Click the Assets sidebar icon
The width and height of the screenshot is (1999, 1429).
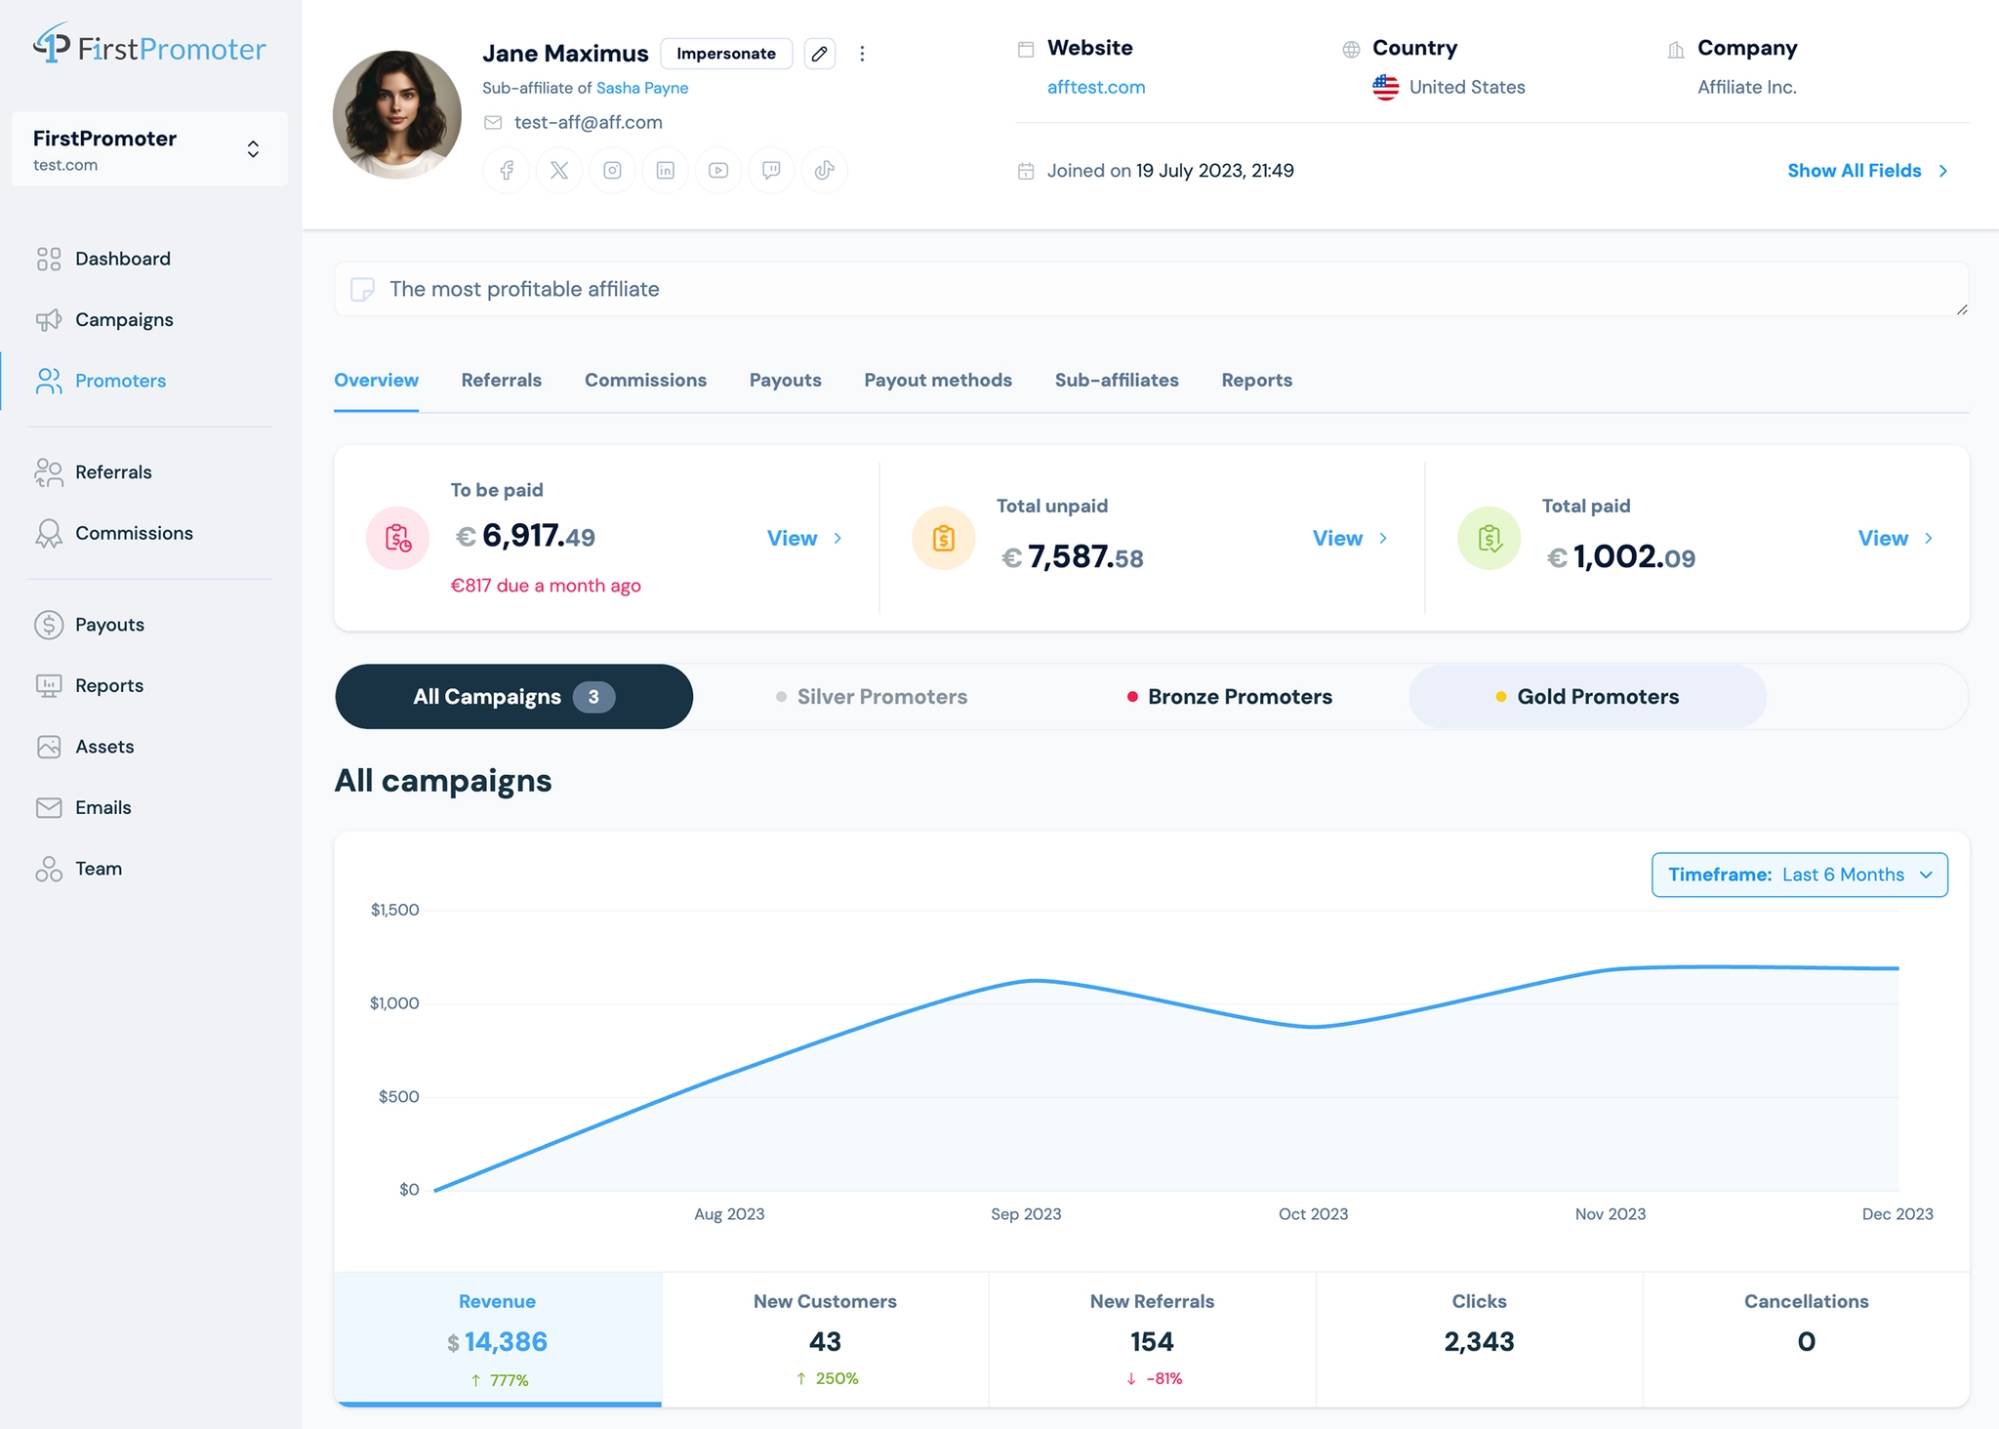pyautogui.click(x=49, y=746)
